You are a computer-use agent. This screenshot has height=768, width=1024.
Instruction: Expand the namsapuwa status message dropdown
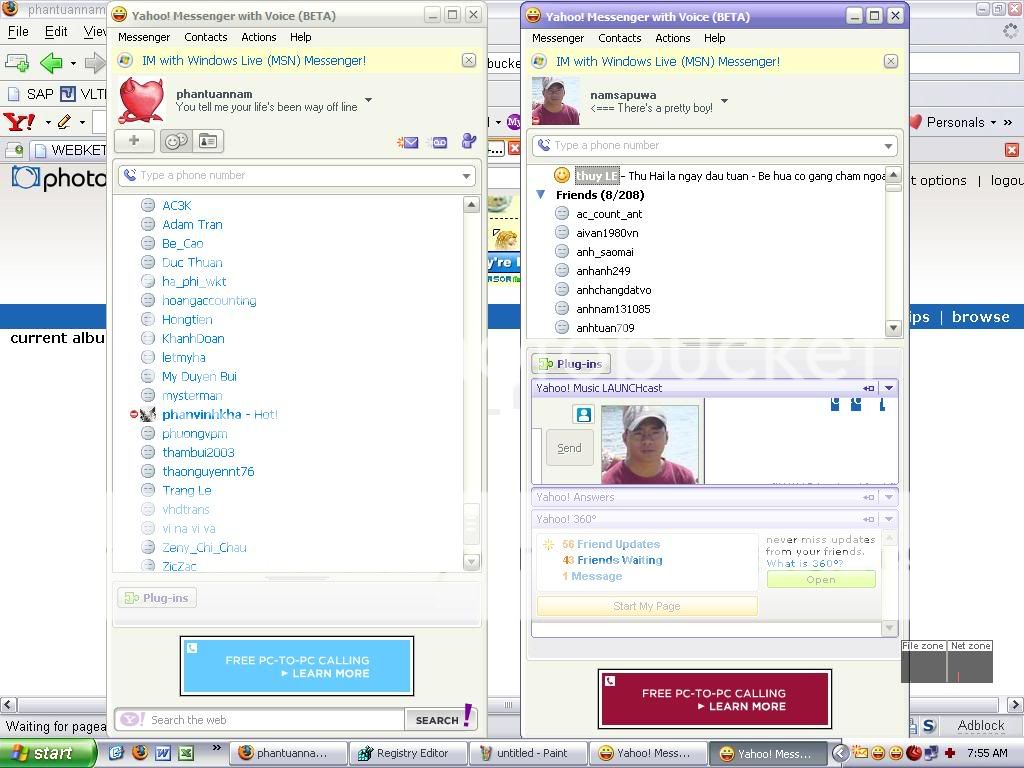tap(724, 101)
